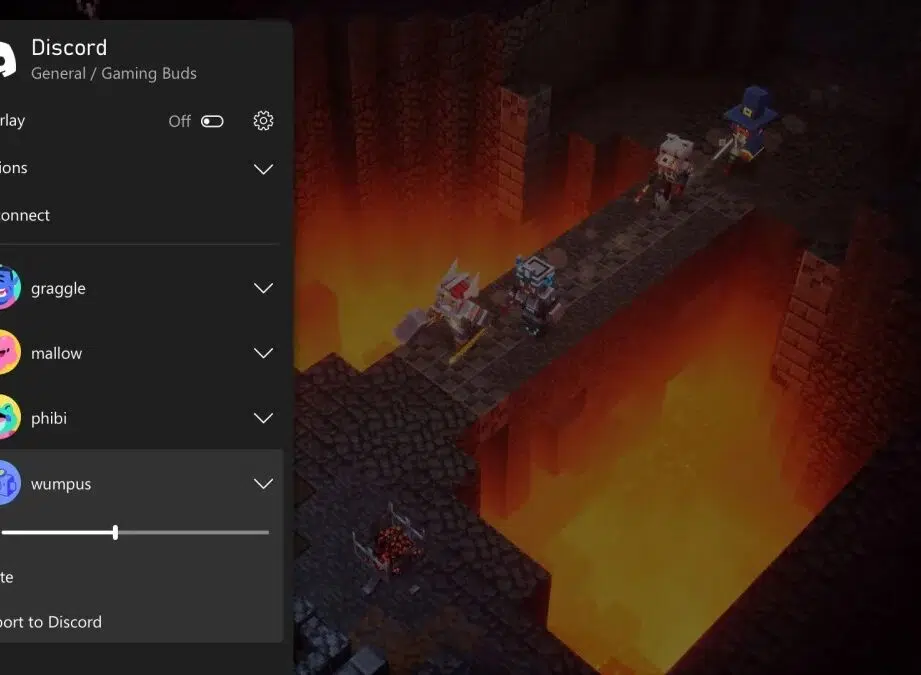This screenshot has height=675, width=921.
Task: Expand graggle's options chevron
Action: point(263,288)
